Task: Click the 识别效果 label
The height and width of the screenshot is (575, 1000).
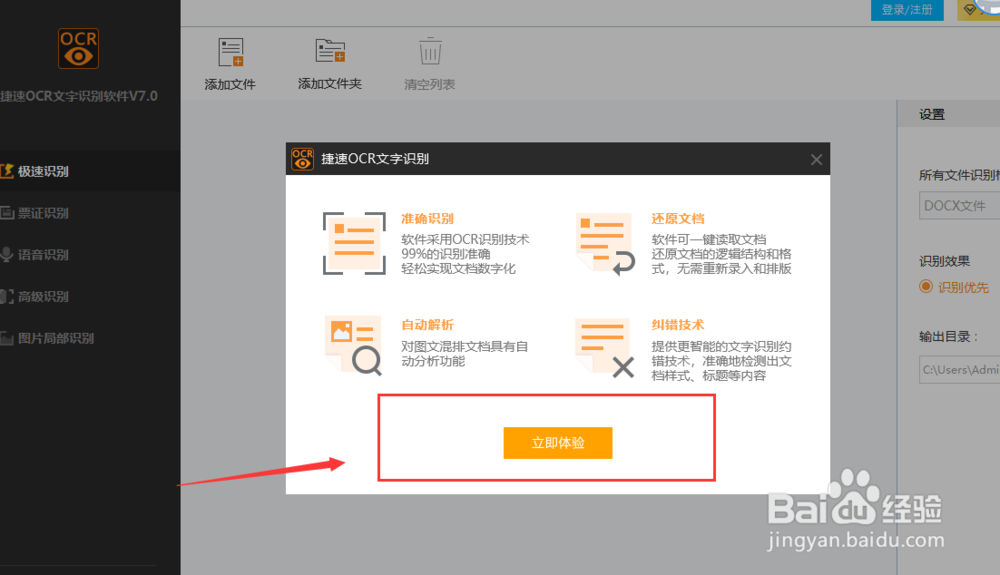Action: 944,261
